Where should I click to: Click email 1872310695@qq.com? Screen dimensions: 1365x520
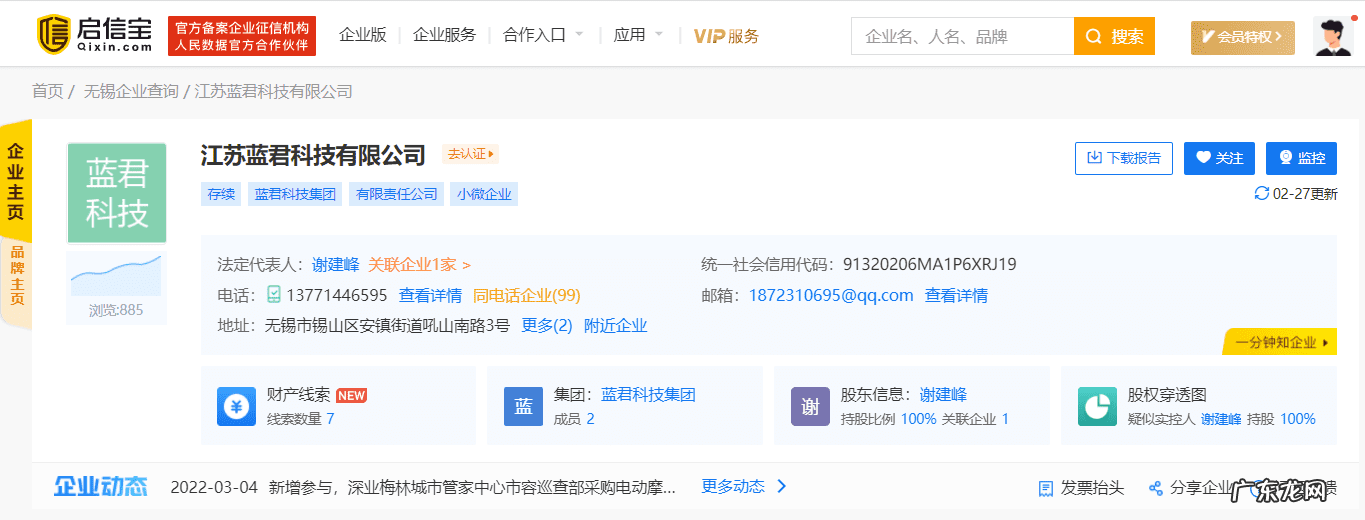coord(831,295)
